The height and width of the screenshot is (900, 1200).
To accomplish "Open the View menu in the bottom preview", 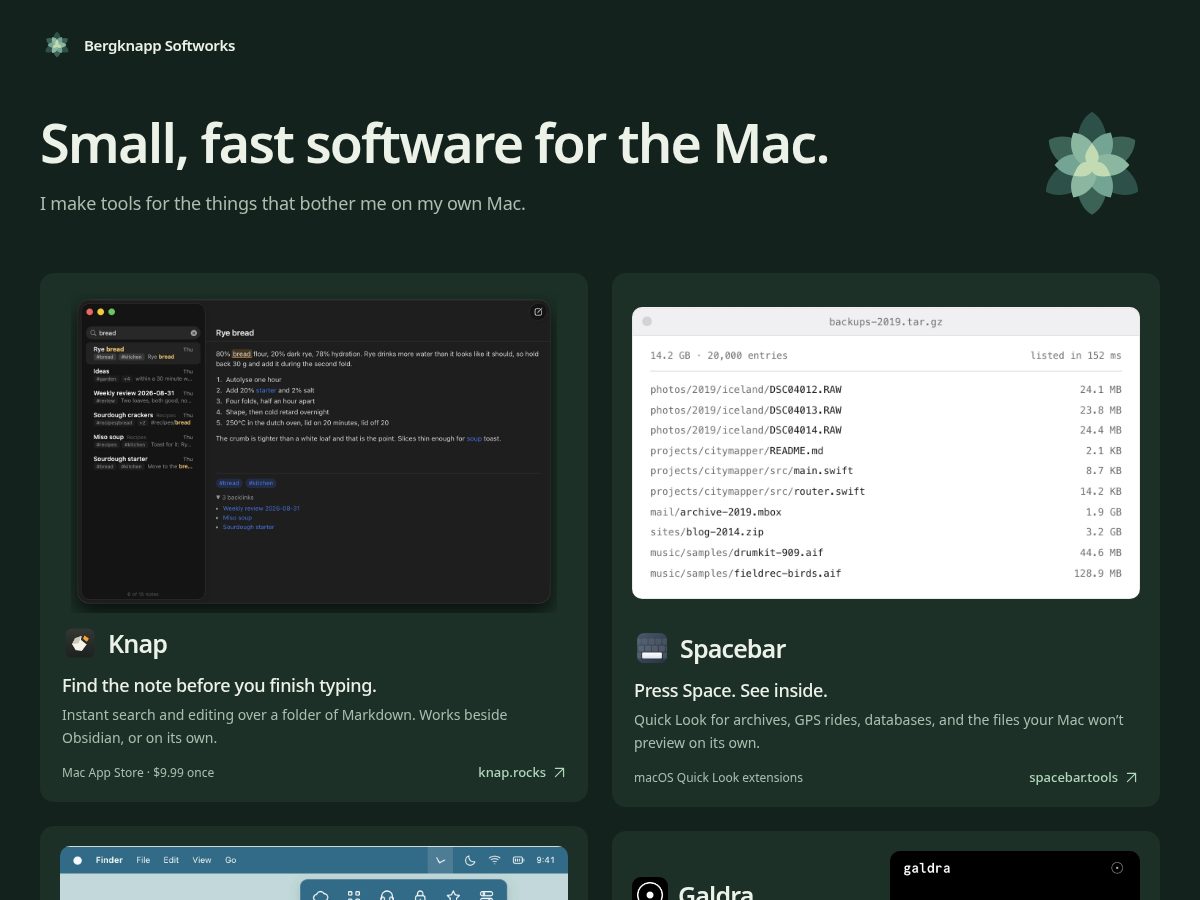I will pyautogui.click(x=202, y=860).
